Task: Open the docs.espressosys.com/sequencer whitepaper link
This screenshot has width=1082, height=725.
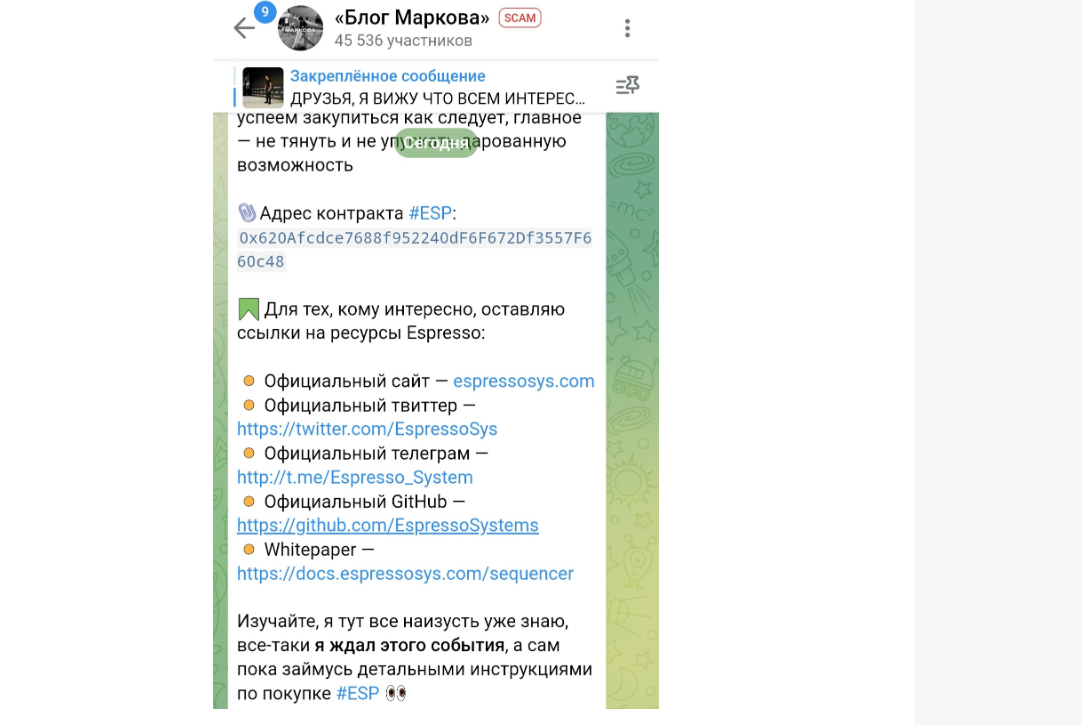Action: click(405, 573)
